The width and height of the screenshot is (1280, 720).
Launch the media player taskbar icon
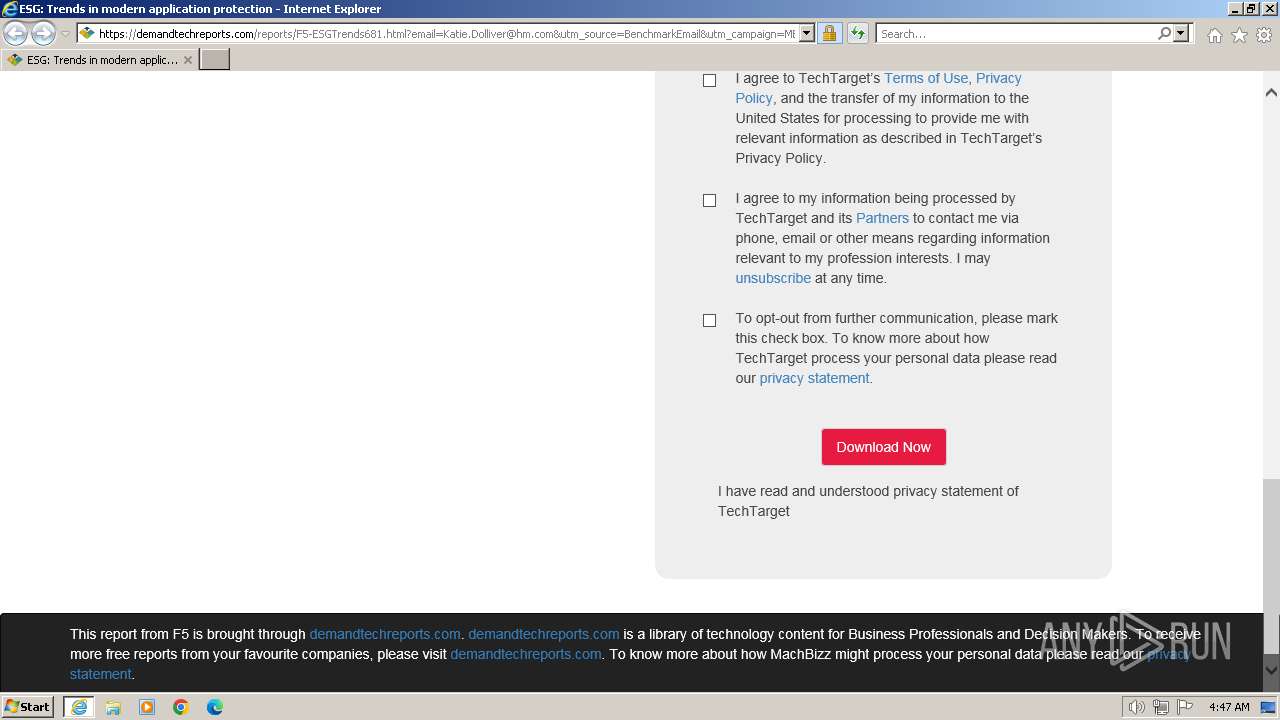tap(147, 707)
